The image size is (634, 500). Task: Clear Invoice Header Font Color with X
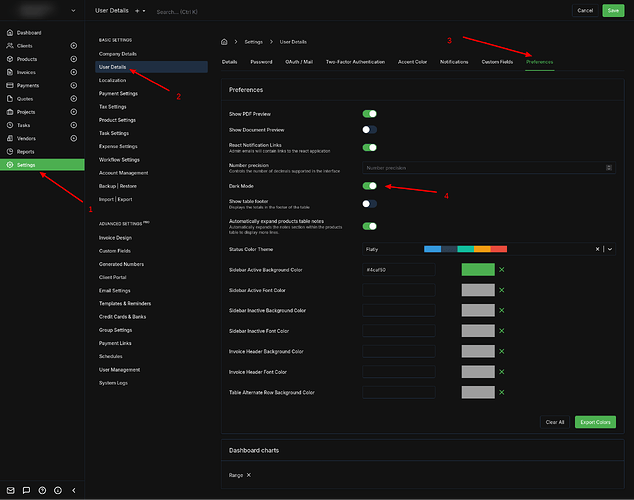tap(501, 372)
